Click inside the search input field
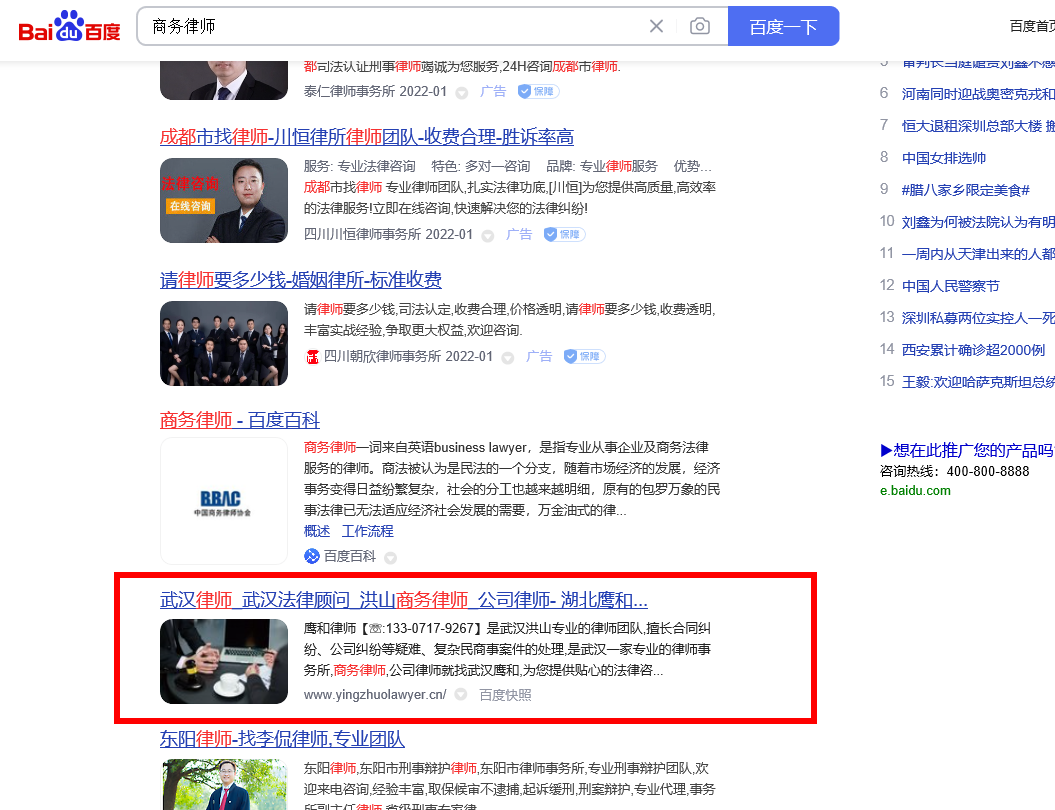This screenshot has height=810, width=1055. (x=400, y=26)
